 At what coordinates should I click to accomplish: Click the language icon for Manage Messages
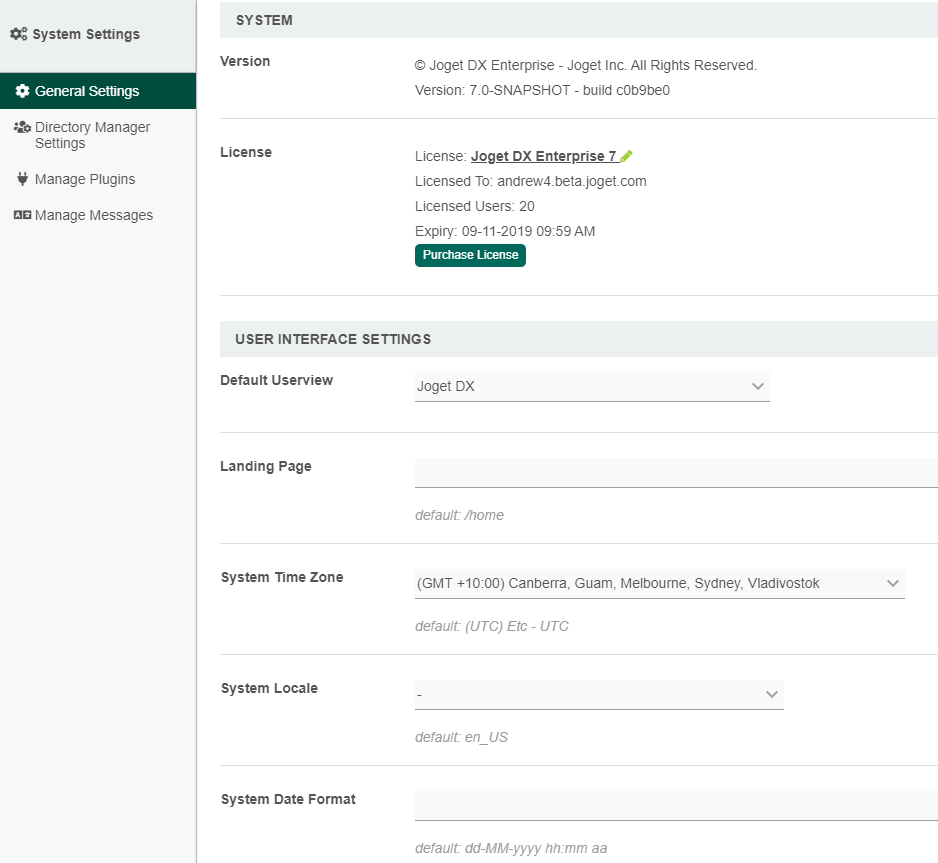pos(22,215)
